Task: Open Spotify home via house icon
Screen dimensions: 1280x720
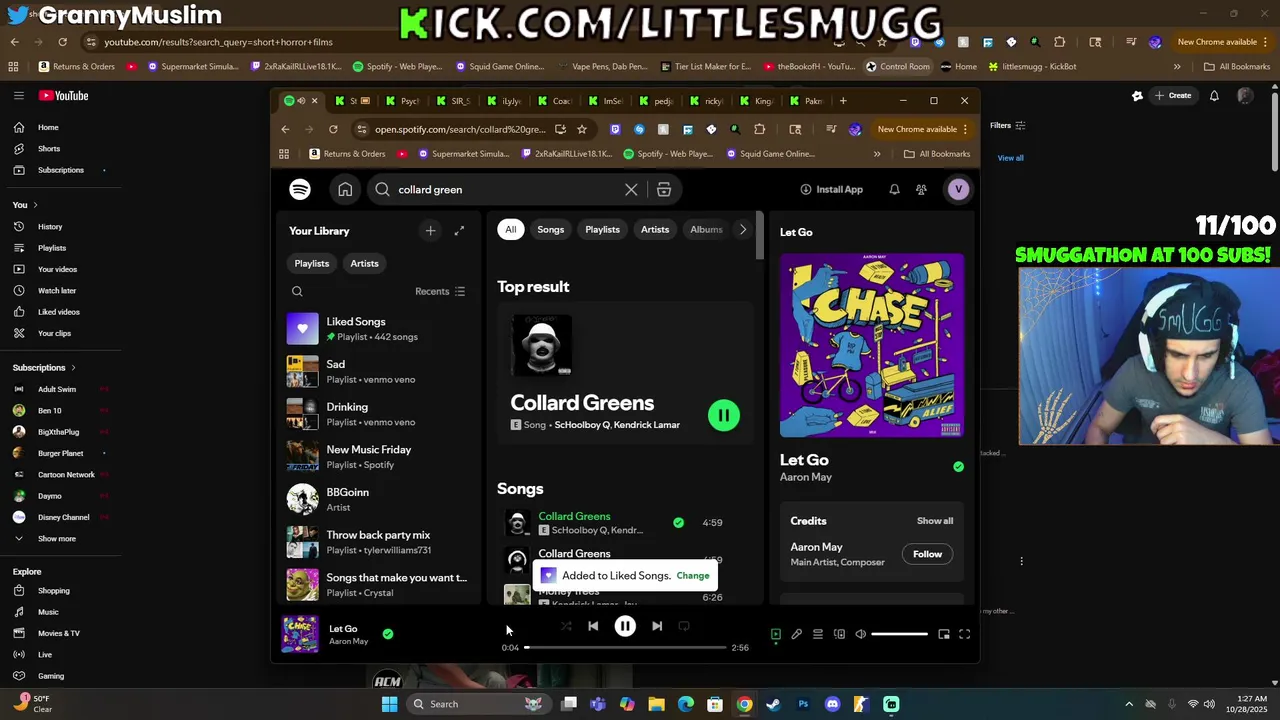Action: click(x=345, y=189)
